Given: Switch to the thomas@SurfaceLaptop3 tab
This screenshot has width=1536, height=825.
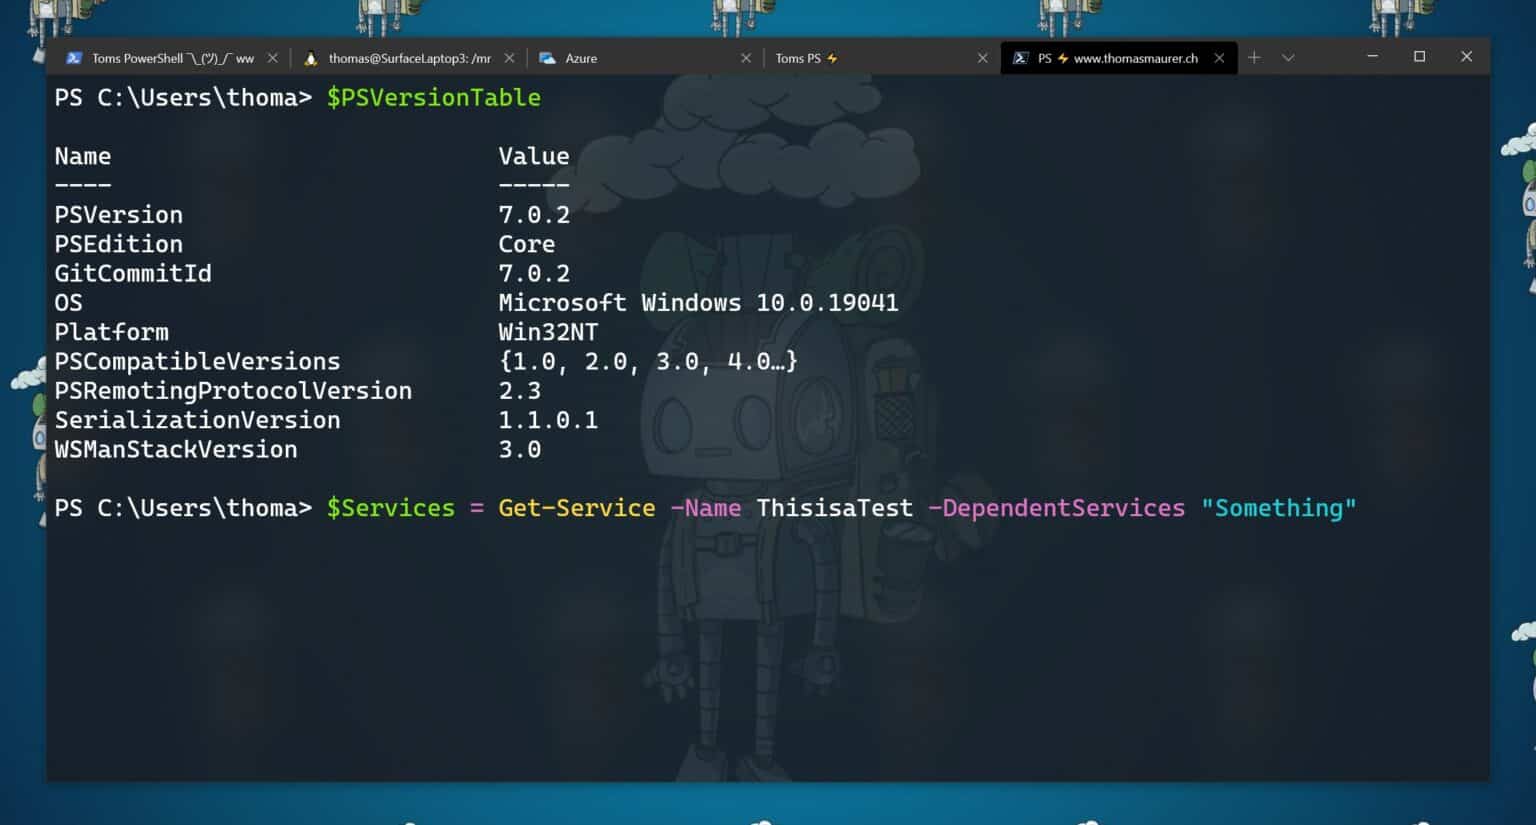Looking at the screenshot, I should pyautogui.click(x=408, y=58).
